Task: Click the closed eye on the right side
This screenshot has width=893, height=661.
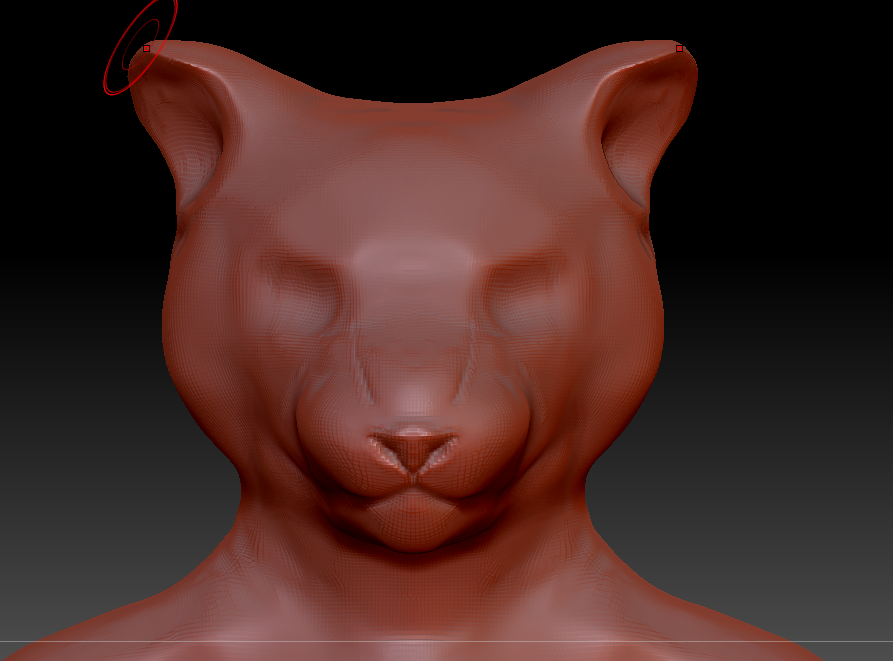Action: tap(527, 296)
